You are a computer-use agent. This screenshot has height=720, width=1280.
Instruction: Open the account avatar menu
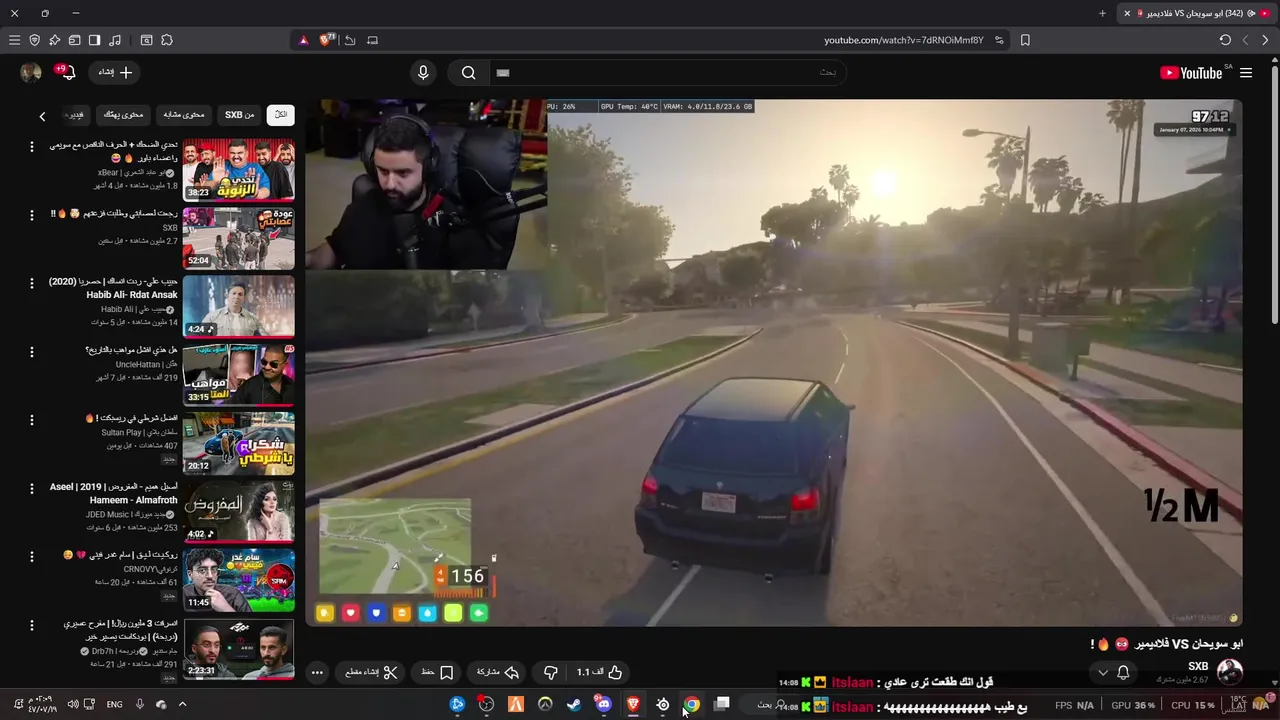31,72
